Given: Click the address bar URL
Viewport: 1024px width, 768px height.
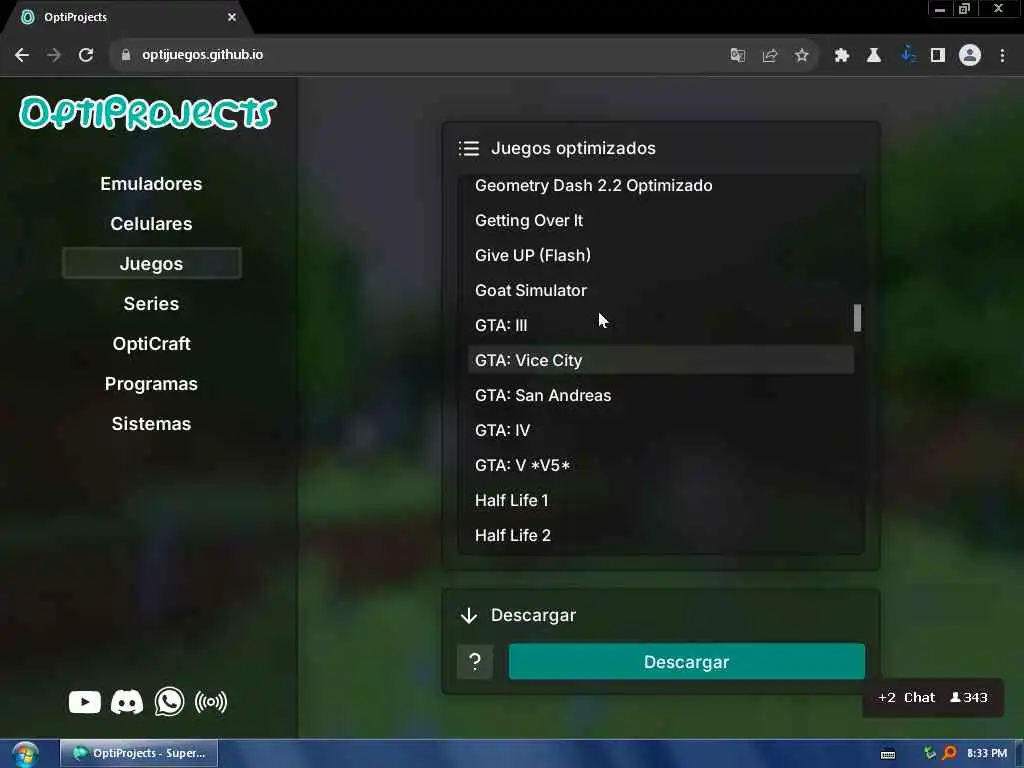Looking at the screenshot, I should [x=202, y=55].
